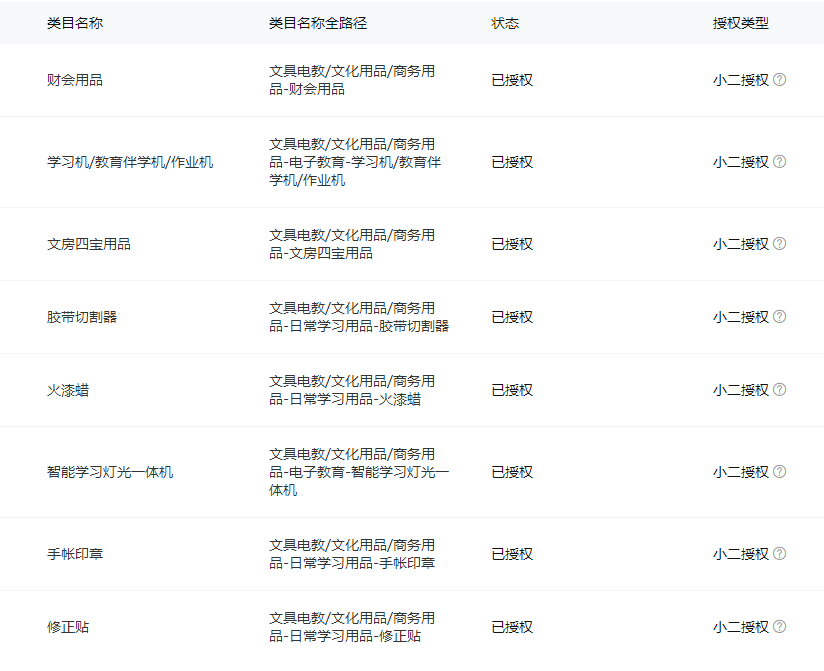Click full path text of 修正贴 row
Screen dimensions: 824x671
pos(351,627)
